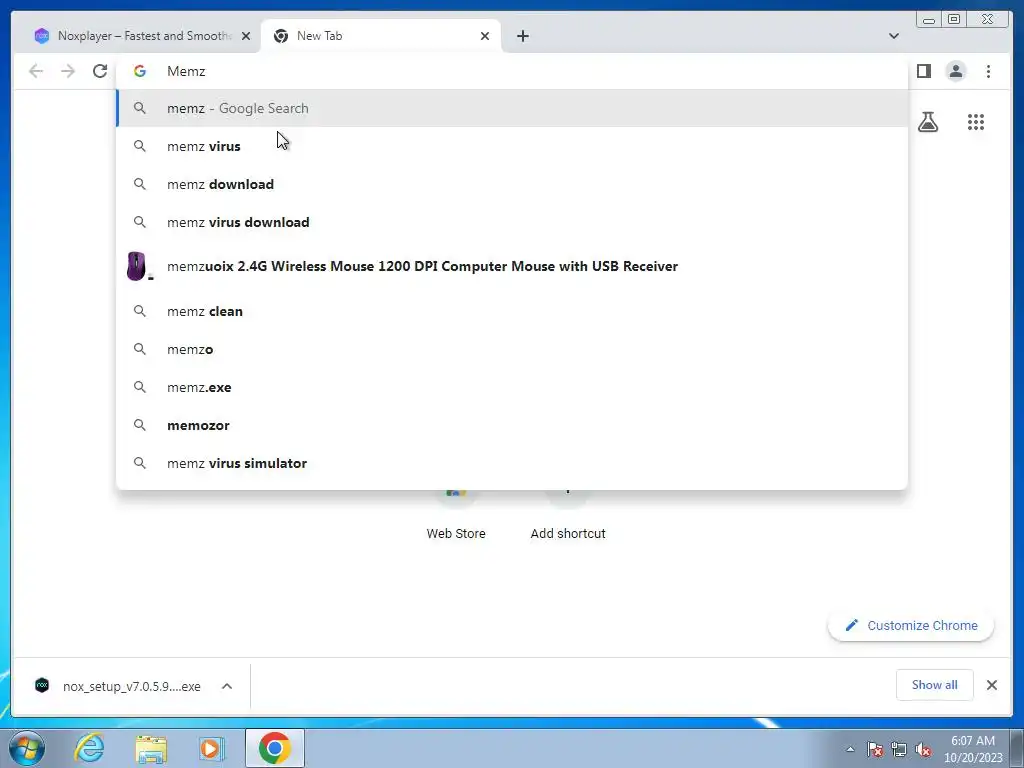Click the nox icon in the downloads bar
The image size is (1024, 768).
tap(42, 685)
